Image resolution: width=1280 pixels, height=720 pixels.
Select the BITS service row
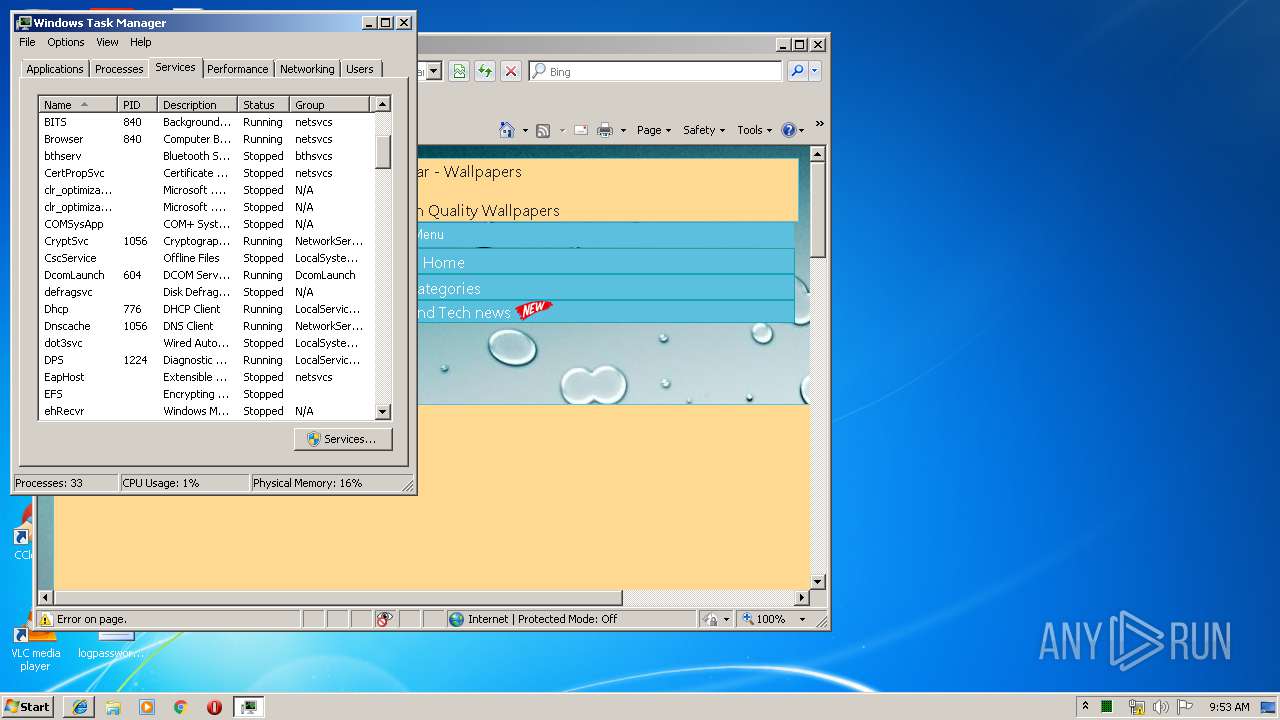pos(206,122)
